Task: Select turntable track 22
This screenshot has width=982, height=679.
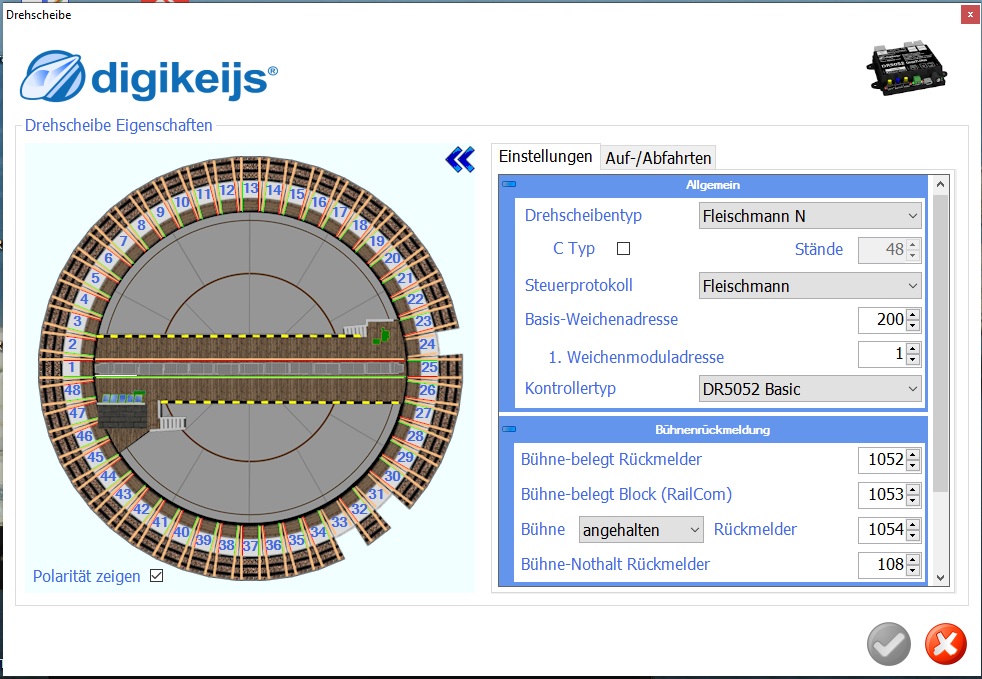Action: [x=416, y=299]
